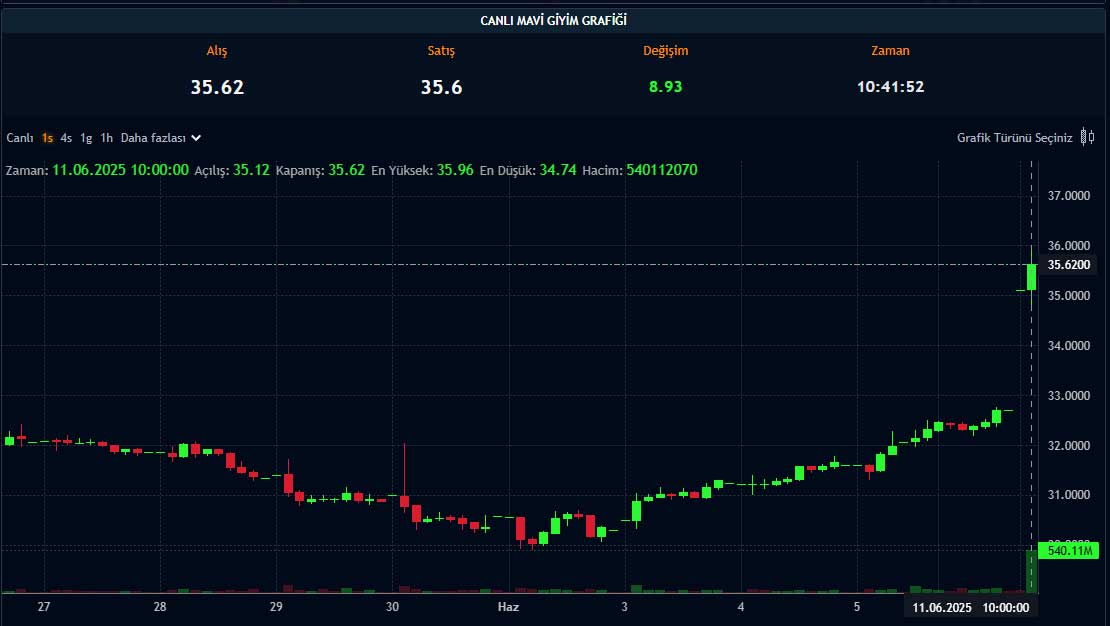Click the Alış column header
Image resolution: width=1110 pixels, height=626 pixels.
(x=217, y=51)
